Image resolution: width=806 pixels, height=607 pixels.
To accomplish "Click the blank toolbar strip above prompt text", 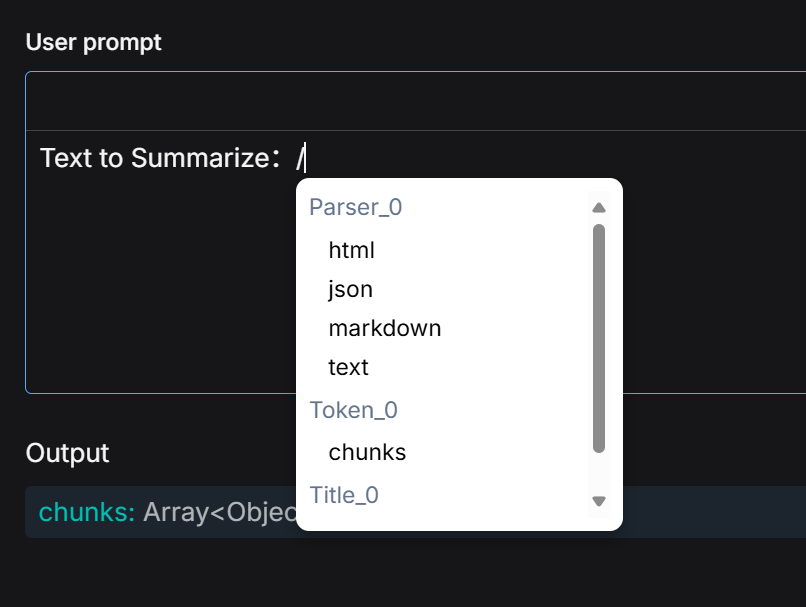I will click(400, 101).
